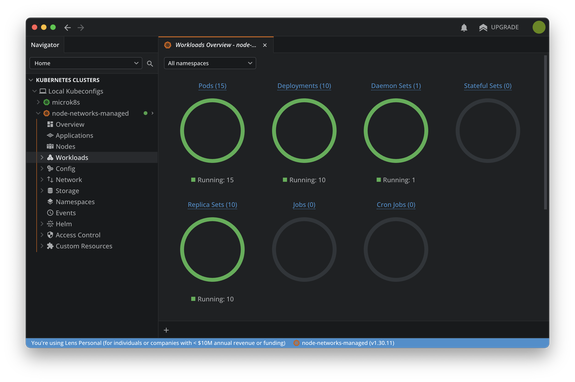
Task: Open the Deployments (10) link
Action: (x=304, y=86)
